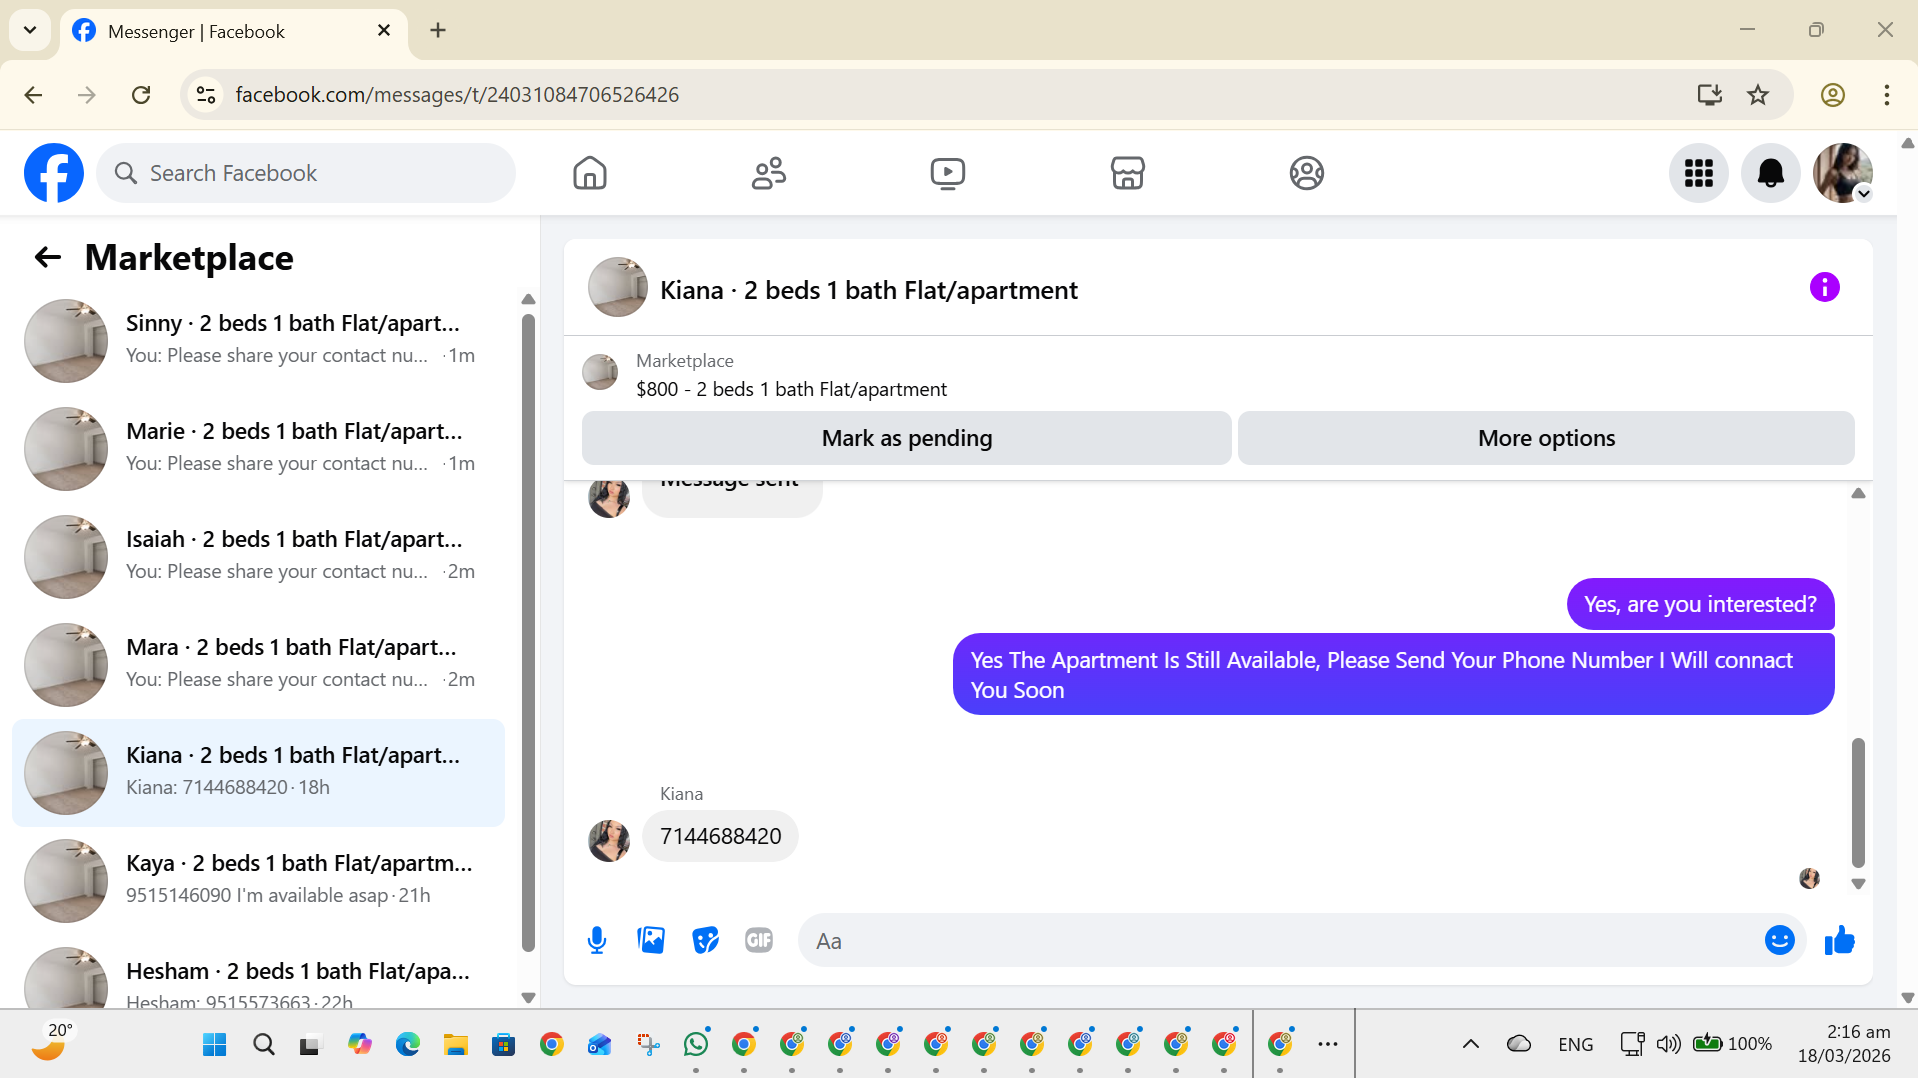Open File Explorer from the taskbar
Viewport: 1918px width, 1078px height.
455,1045
